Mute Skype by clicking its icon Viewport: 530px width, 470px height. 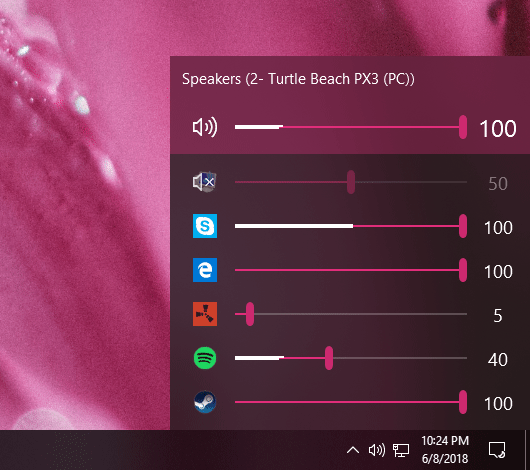205,226
